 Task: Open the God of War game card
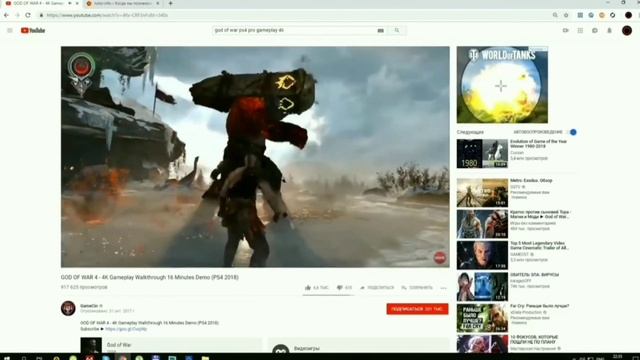(x=171, y=345)
